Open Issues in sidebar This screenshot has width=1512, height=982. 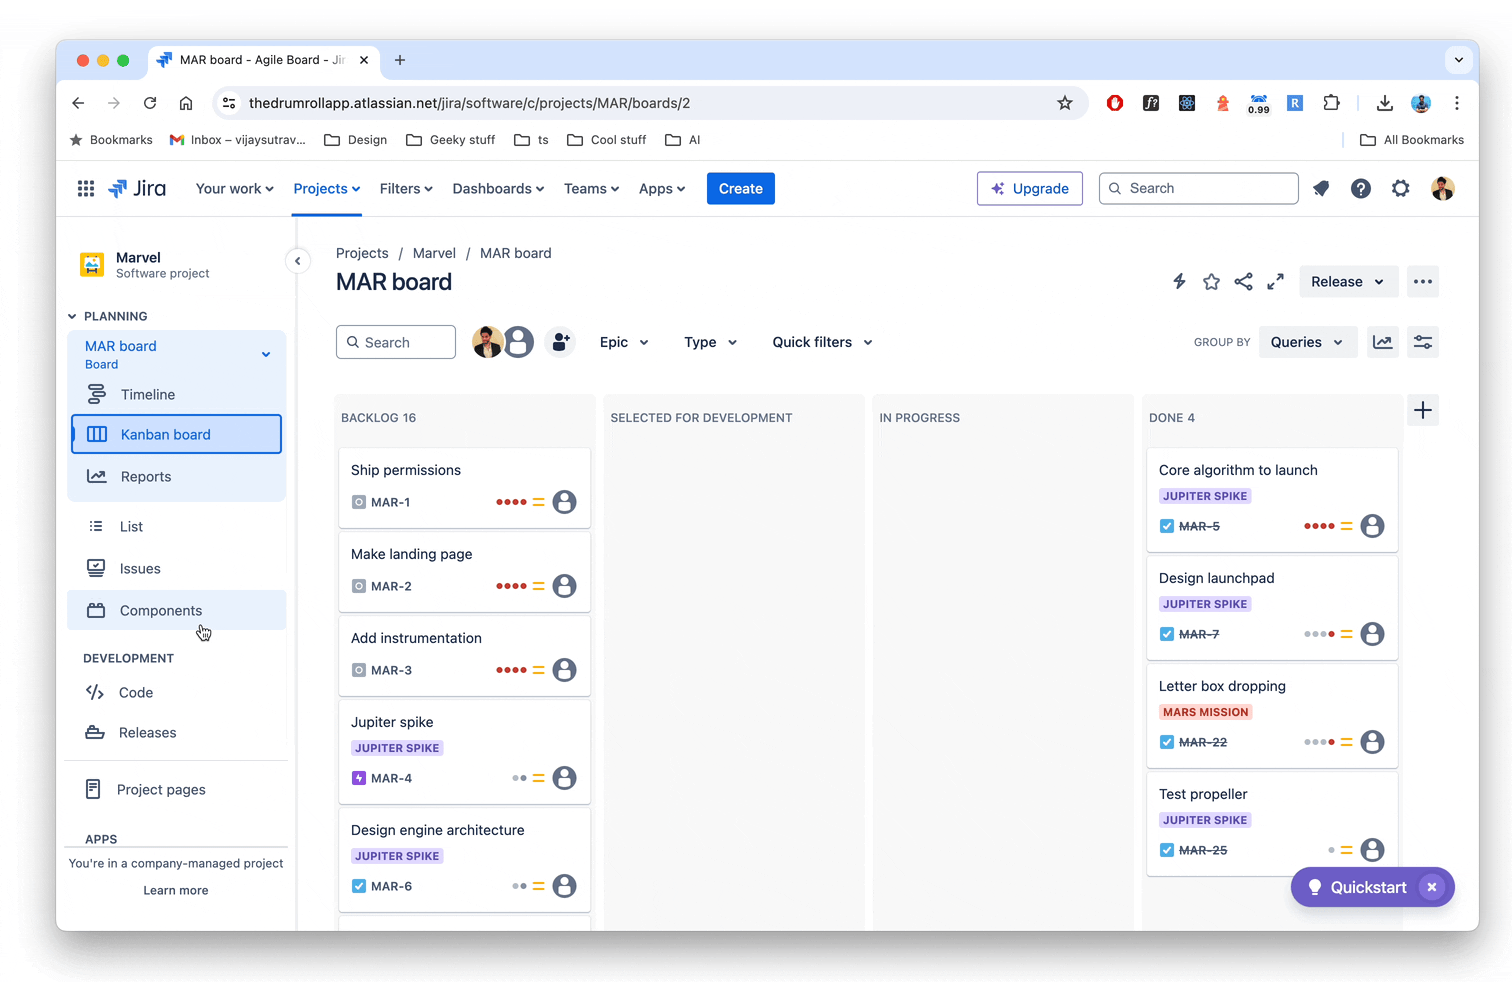[177, 569]
